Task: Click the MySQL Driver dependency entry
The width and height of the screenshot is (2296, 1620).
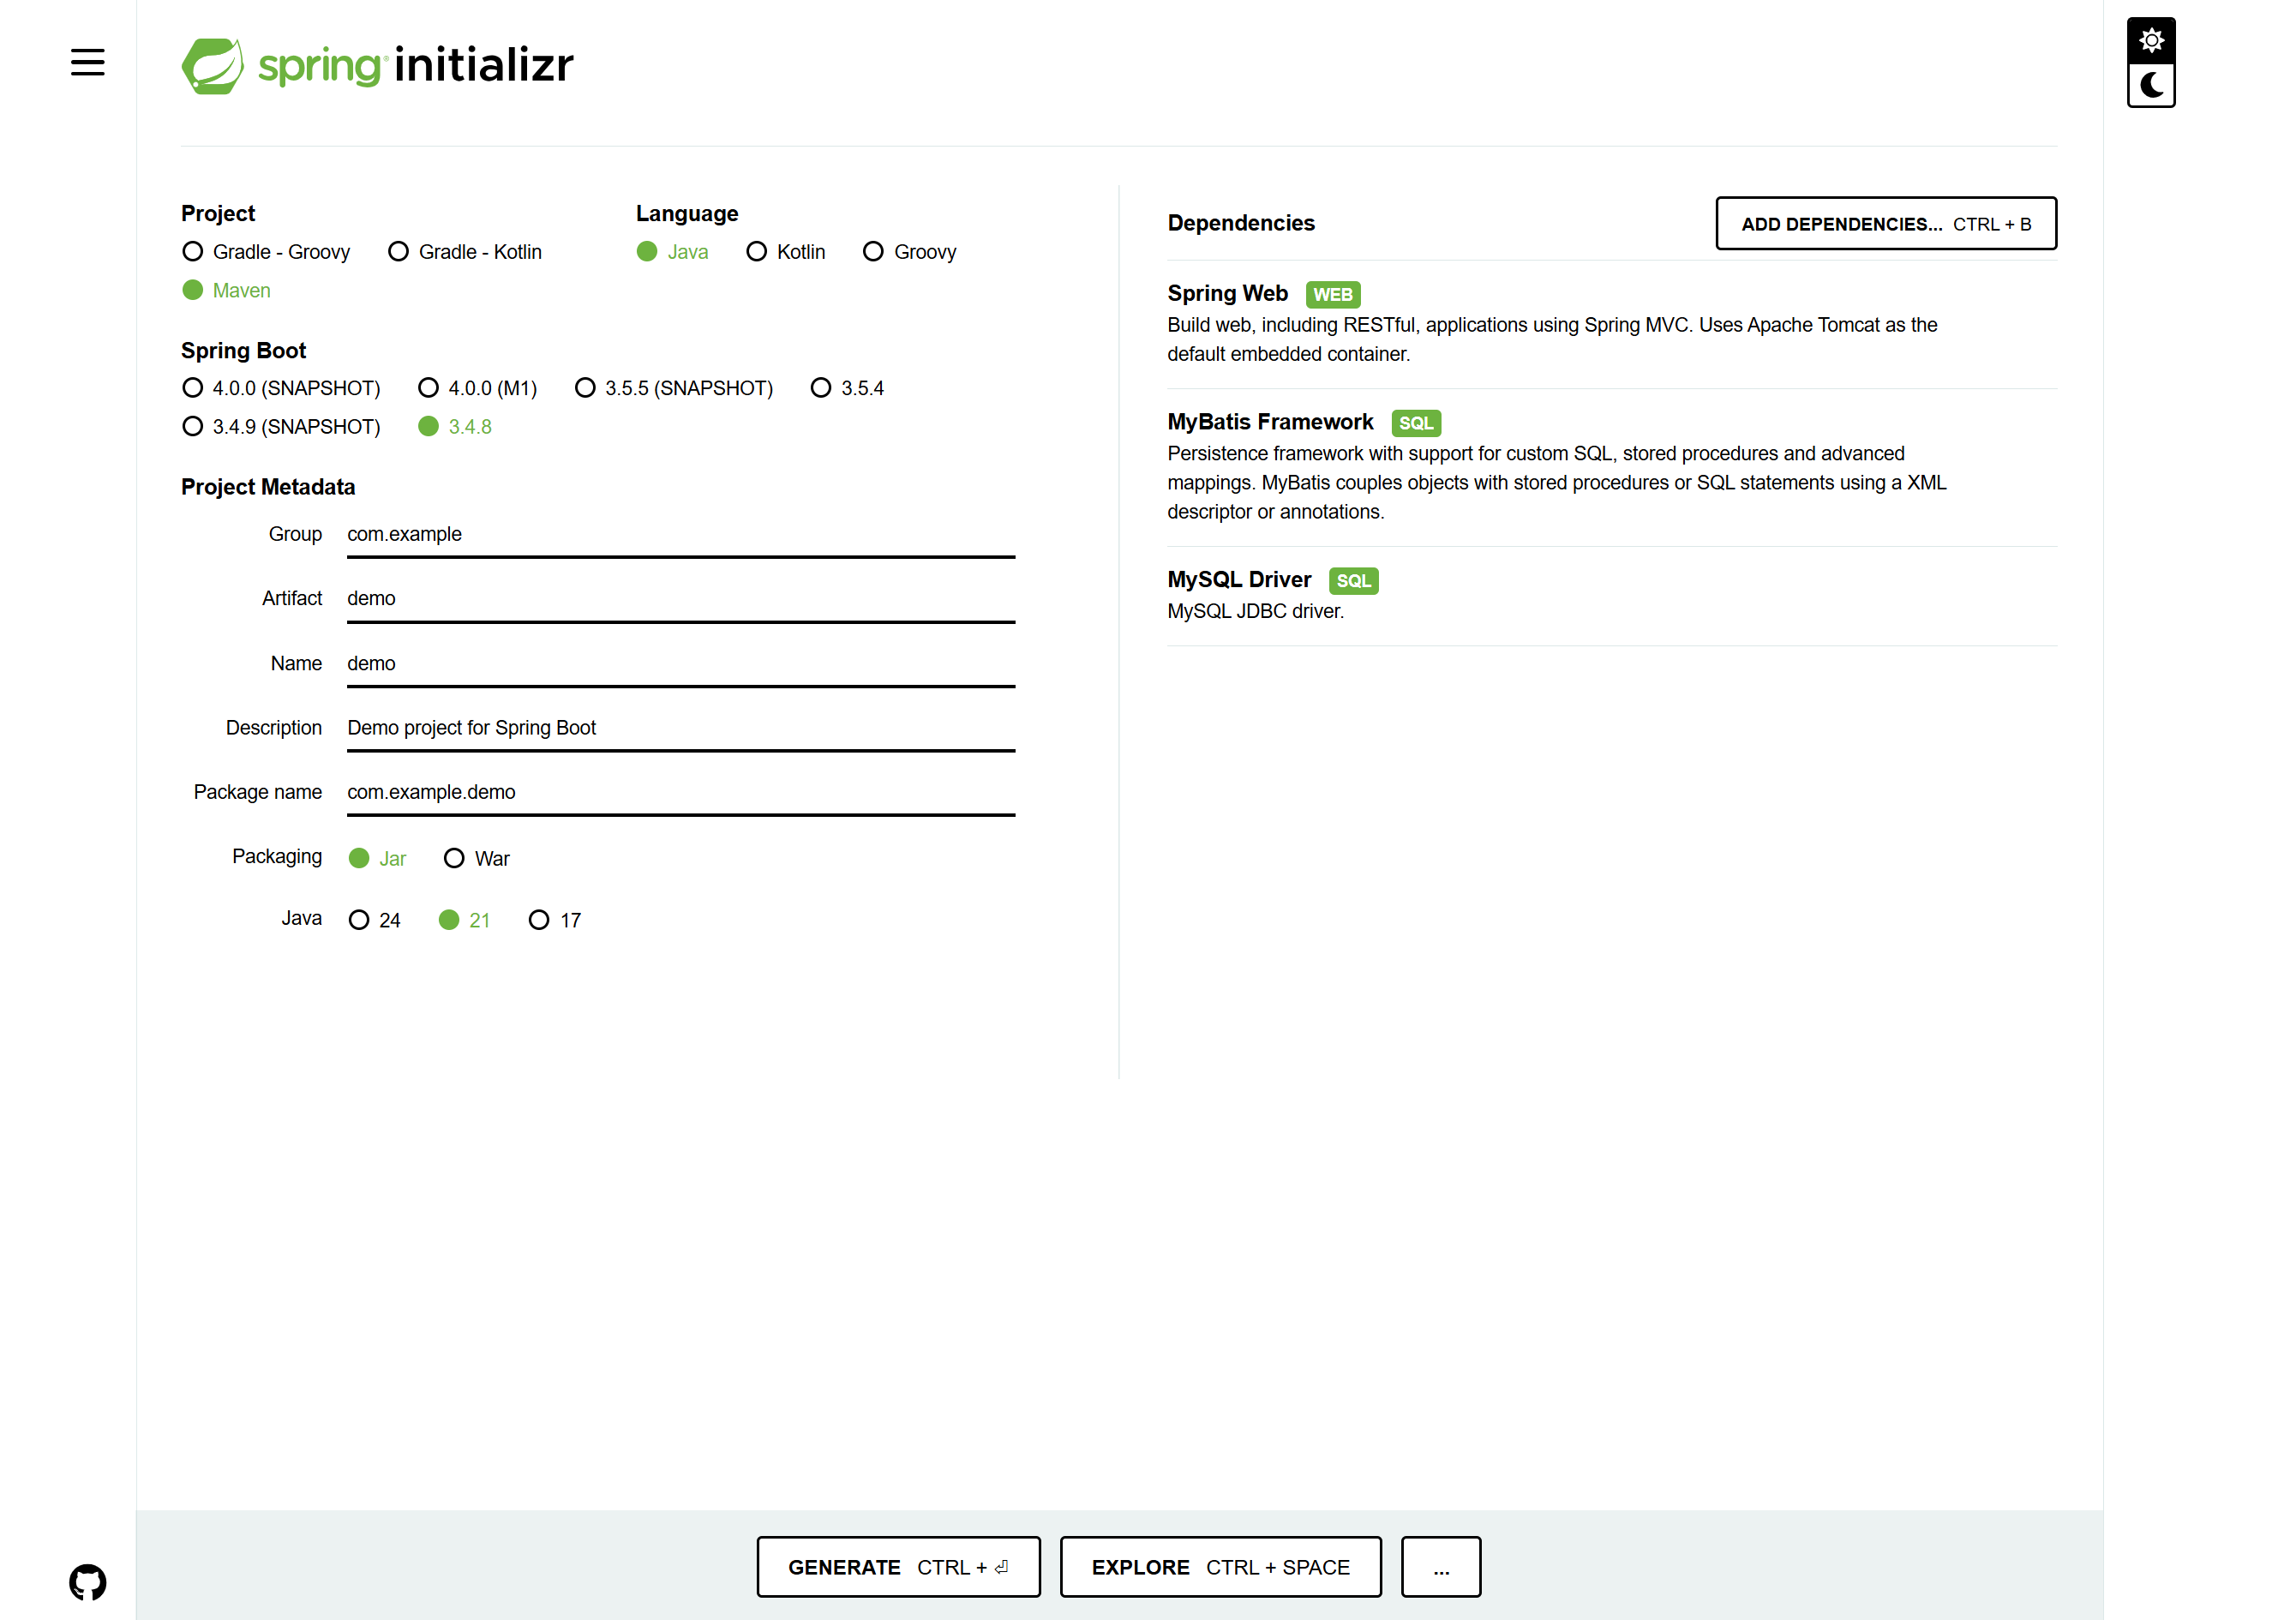Action: [1612, 596]
